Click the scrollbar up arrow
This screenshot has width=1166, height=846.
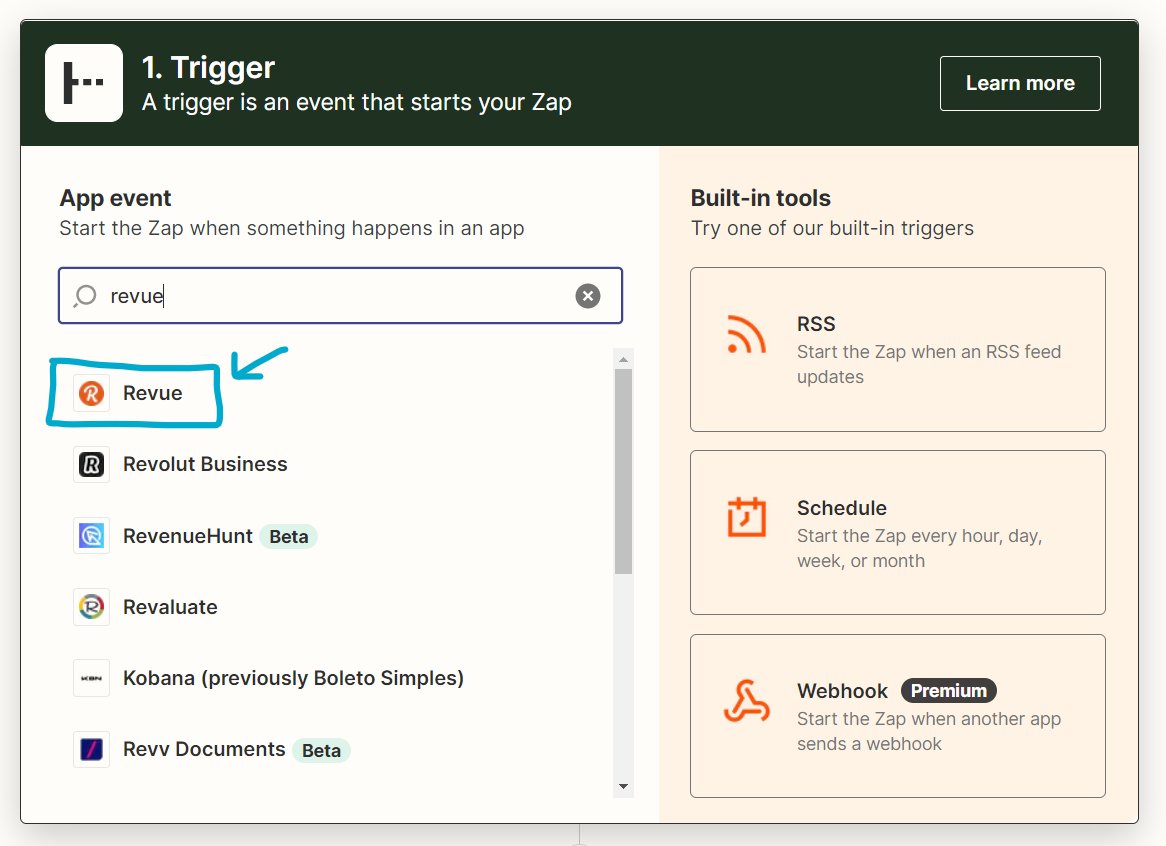[x=623, y=359]
